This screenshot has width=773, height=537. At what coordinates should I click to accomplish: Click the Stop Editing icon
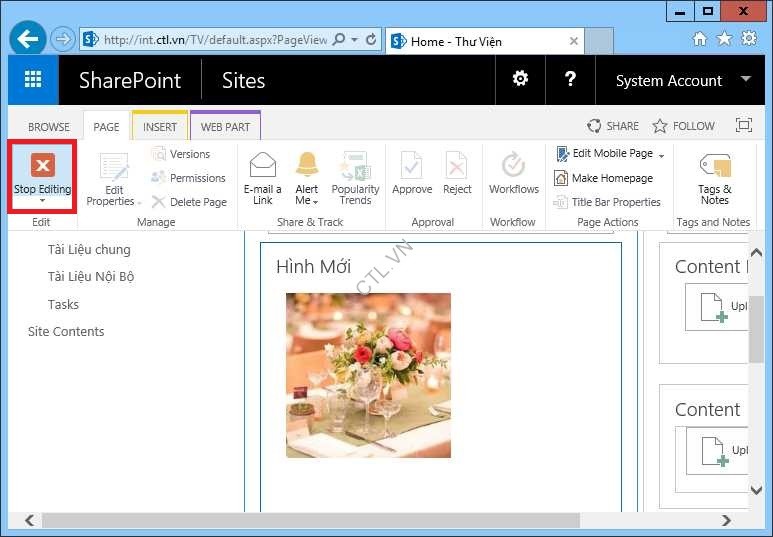[x=42, y=166]
